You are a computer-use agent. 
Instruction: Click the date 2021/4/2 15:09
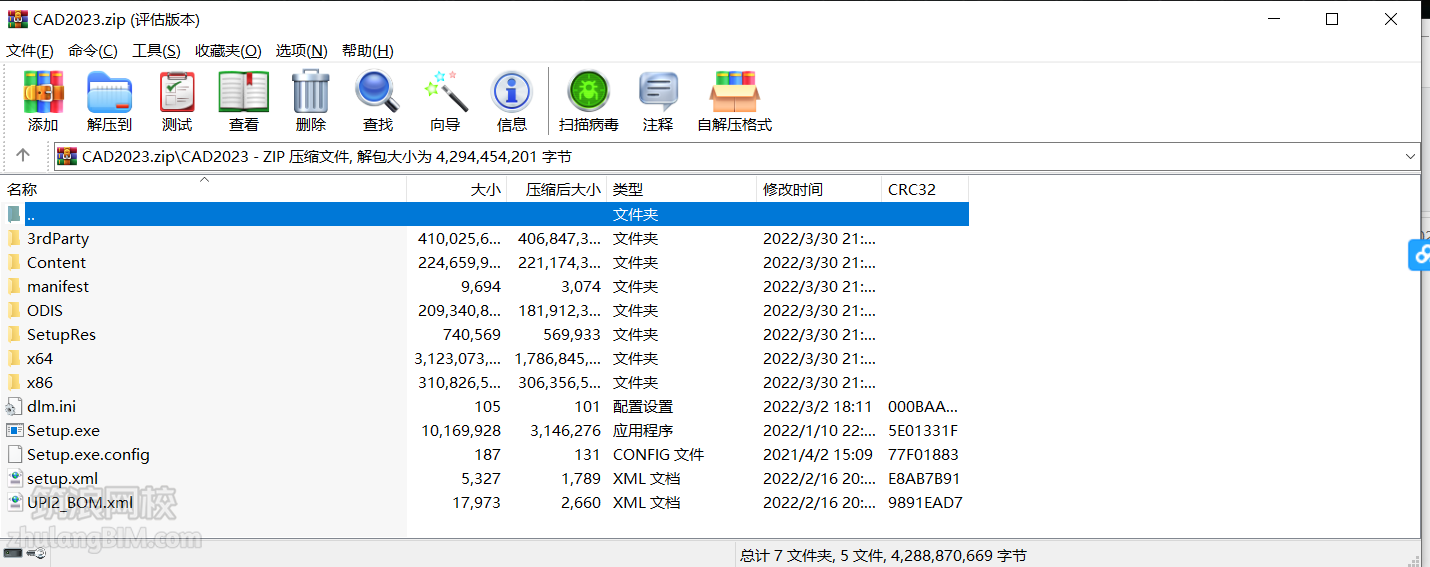pos(818,454)
